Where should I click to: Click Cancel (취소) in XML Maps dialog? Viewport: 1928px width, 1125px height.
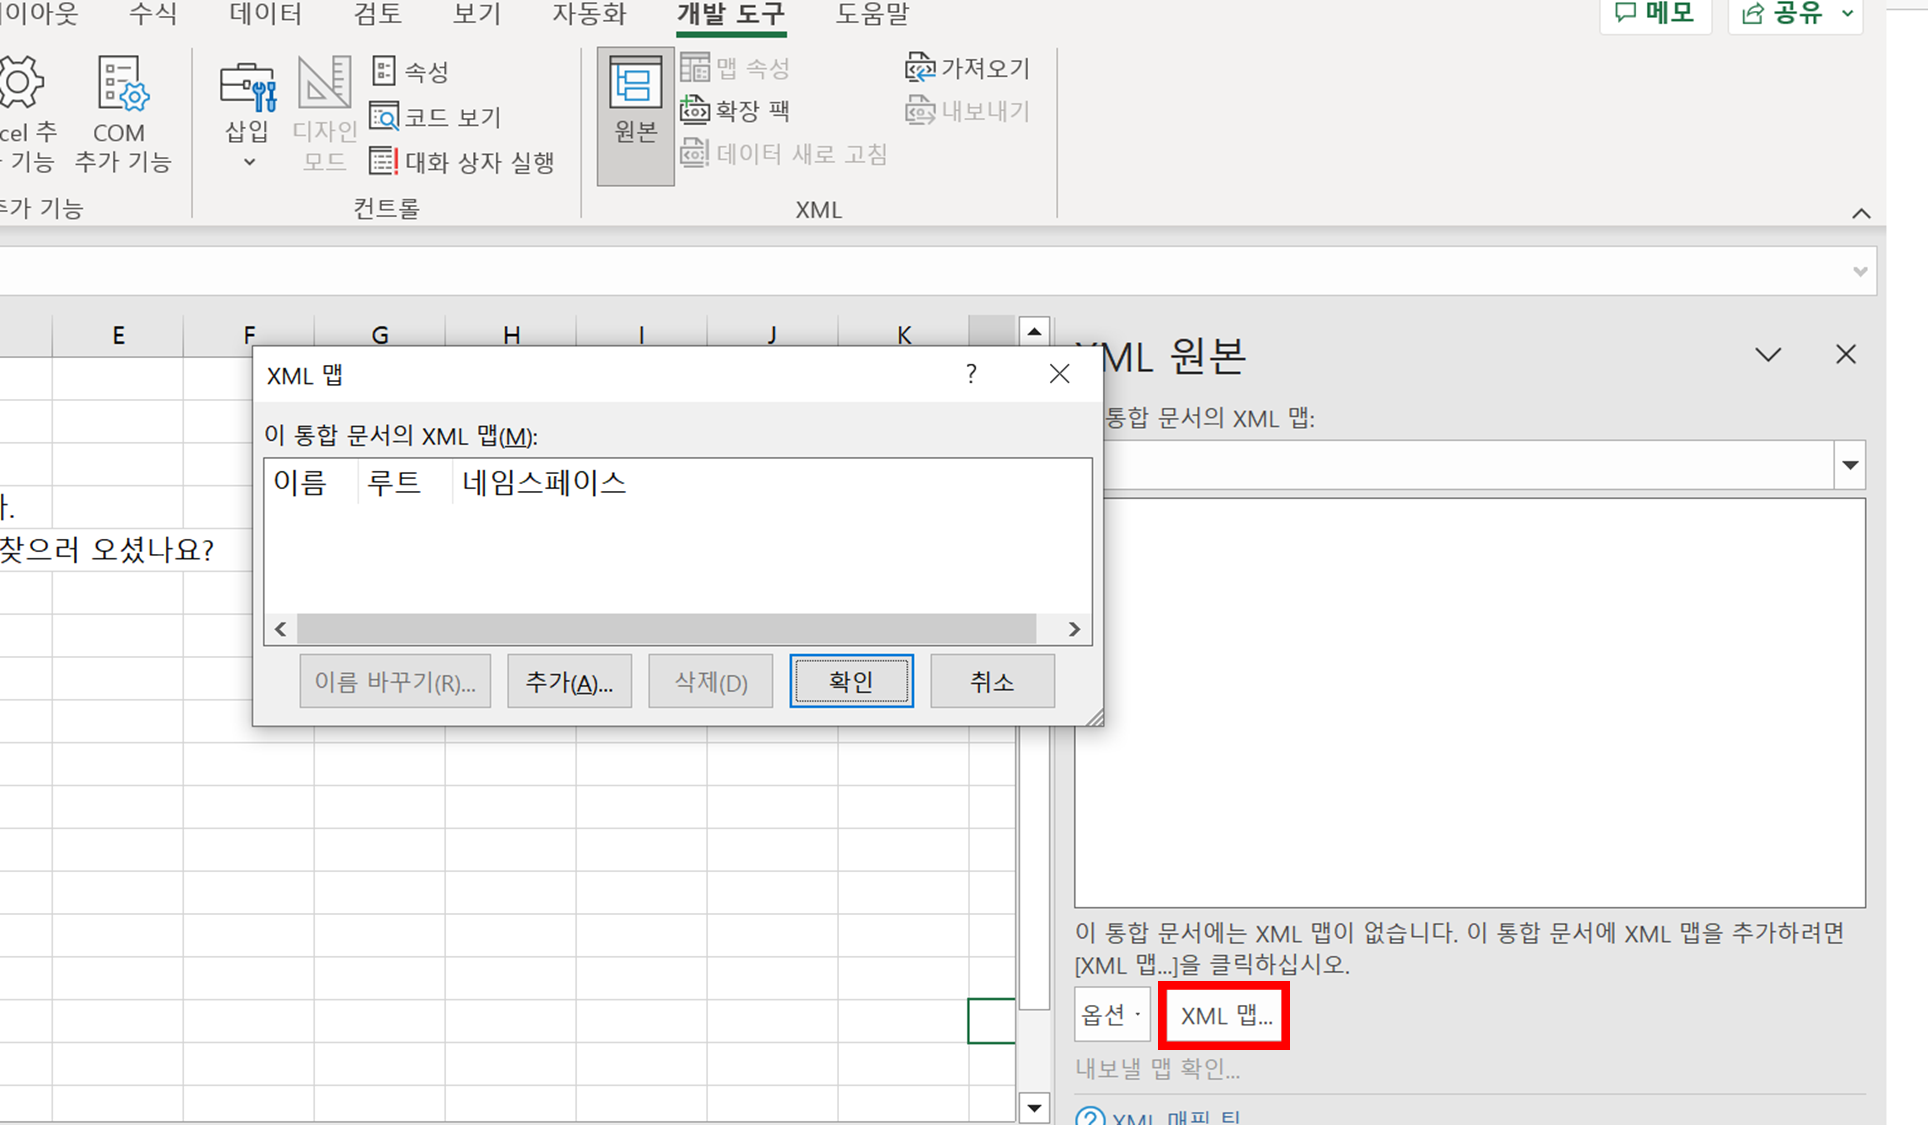coord(992,682)
